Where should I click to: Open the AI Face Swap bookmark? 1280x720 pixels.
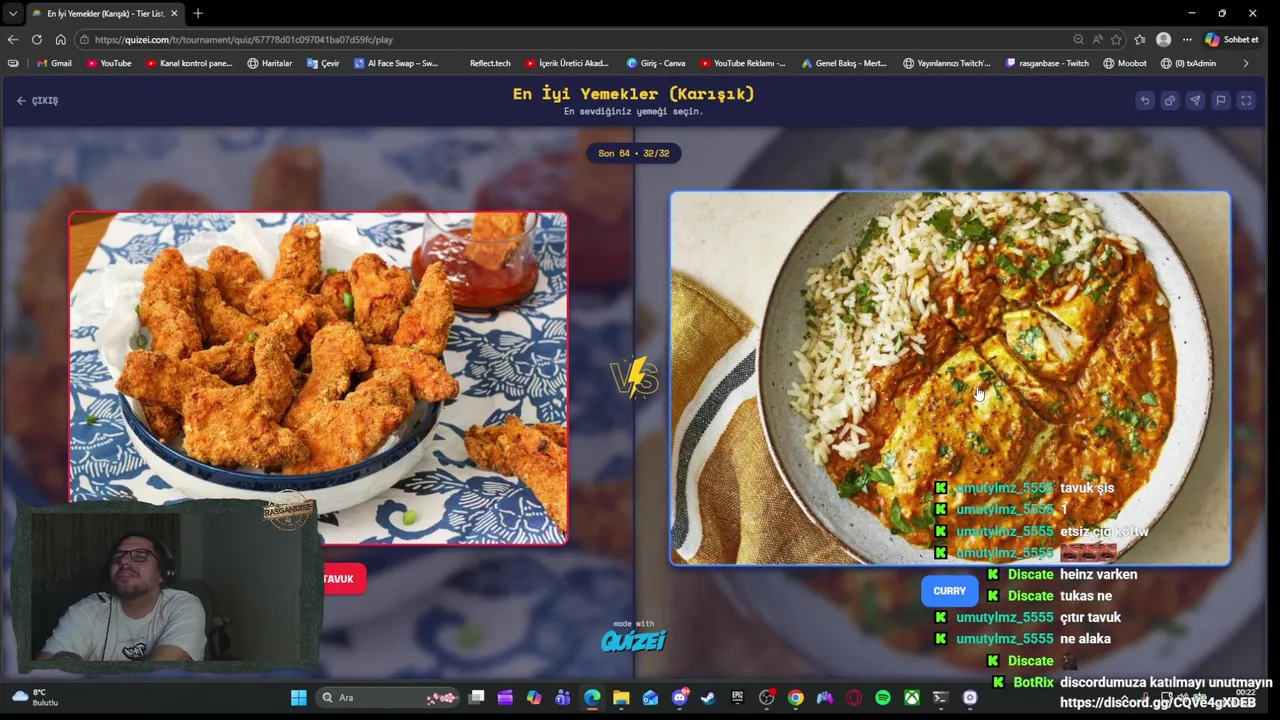point(396,63)
